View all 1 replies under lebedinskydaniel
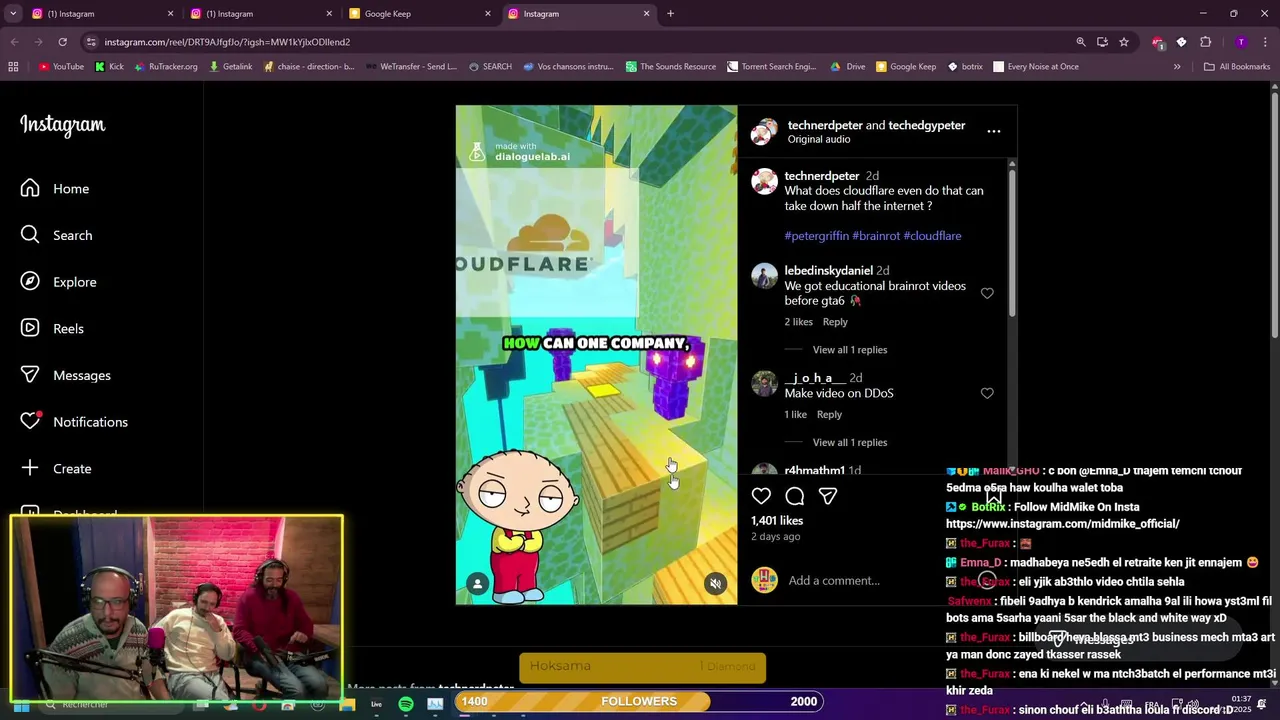This screenshot has height=720, width=1280. tap(850, 350)
